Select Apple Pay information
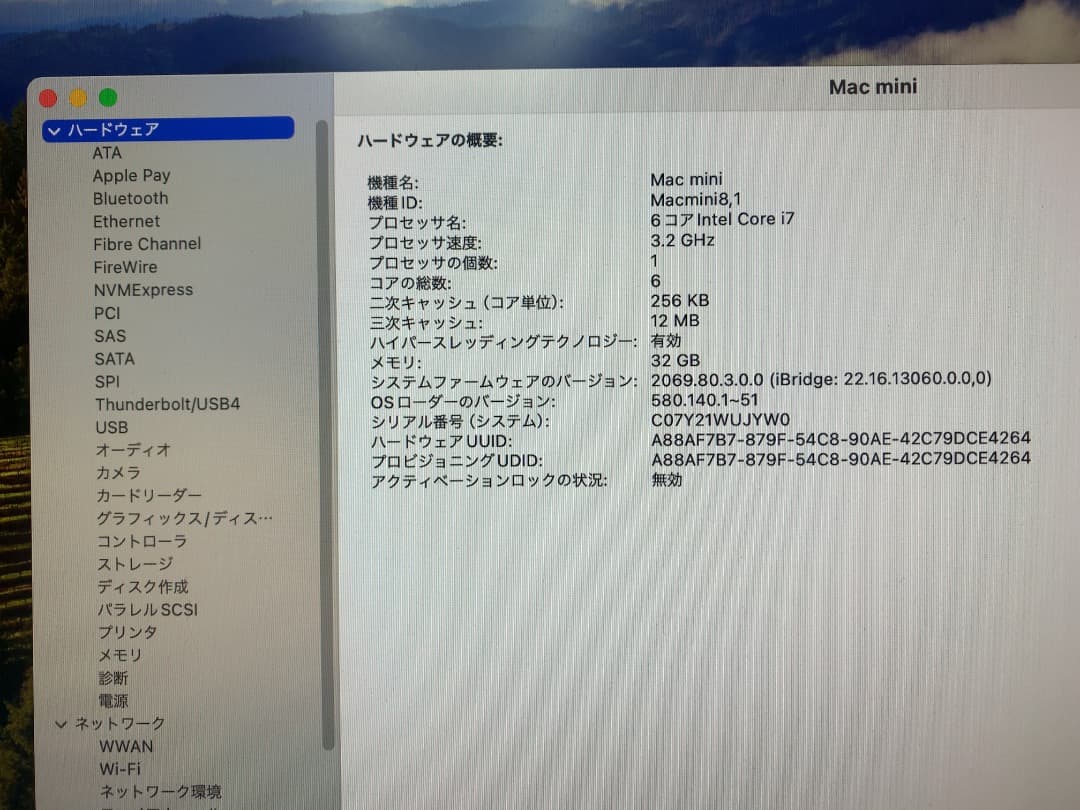 click(x=132, y=175)
